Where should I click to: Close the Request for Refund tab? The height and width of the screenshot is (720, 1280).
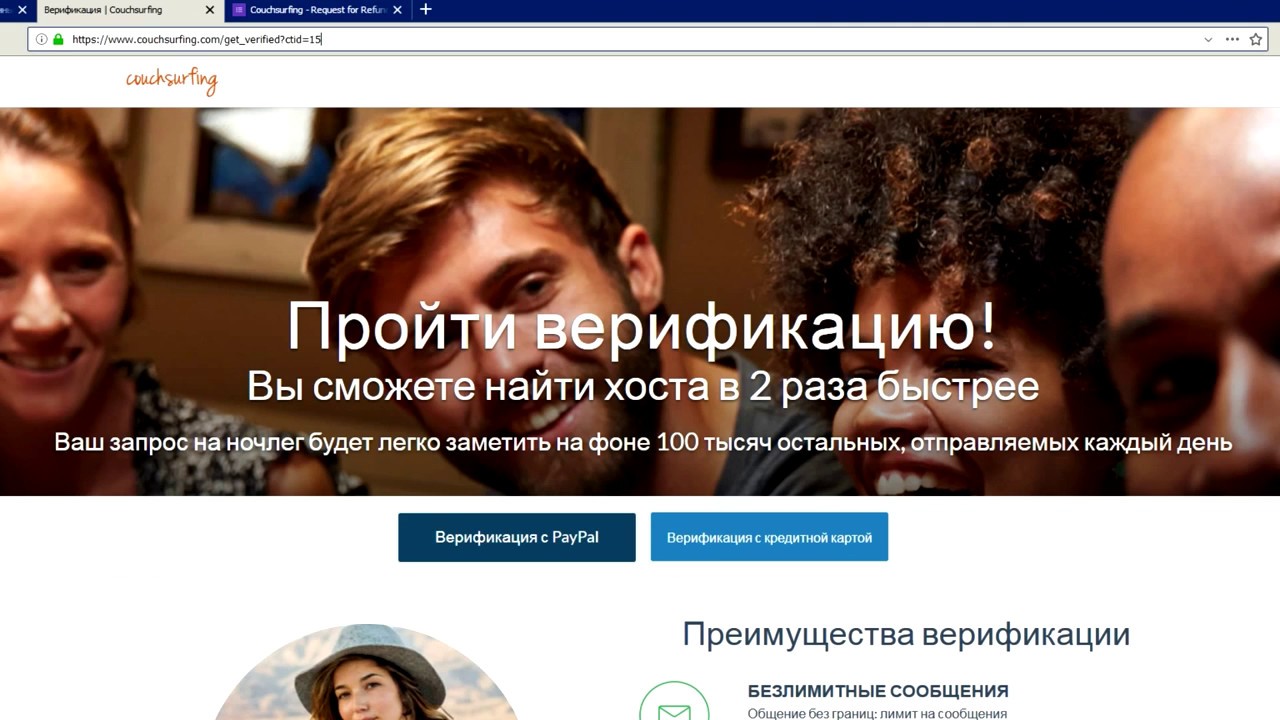[398, 10]
